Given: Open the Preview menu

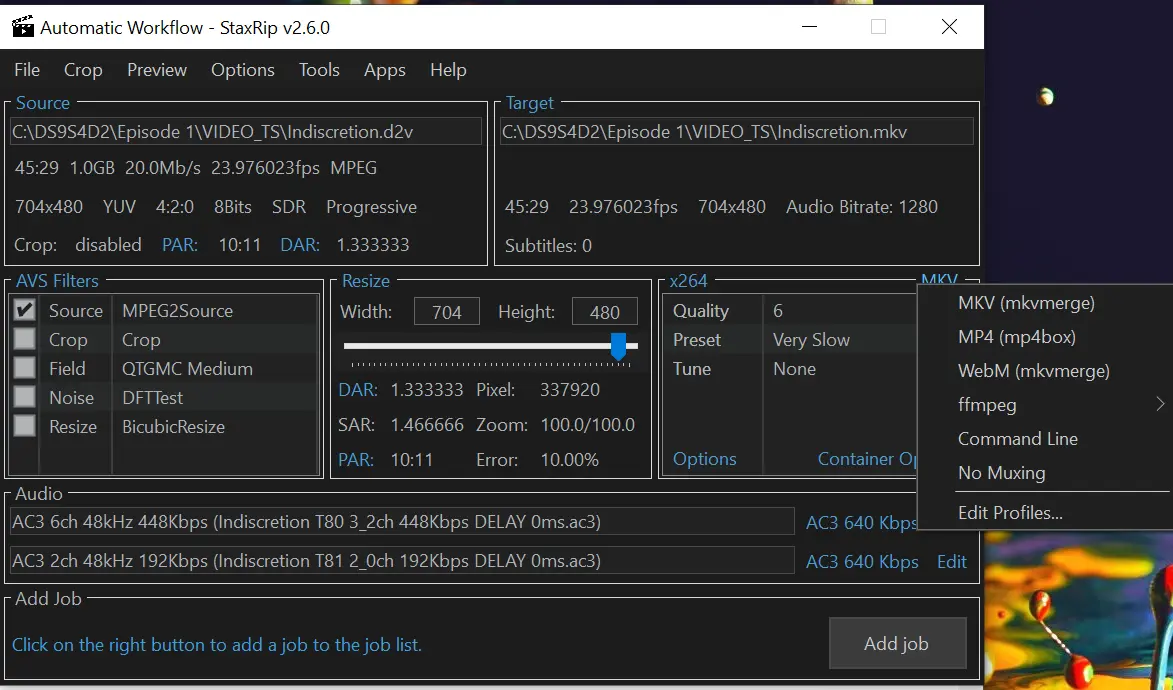Looking at the screenshot, I should 157,70.
